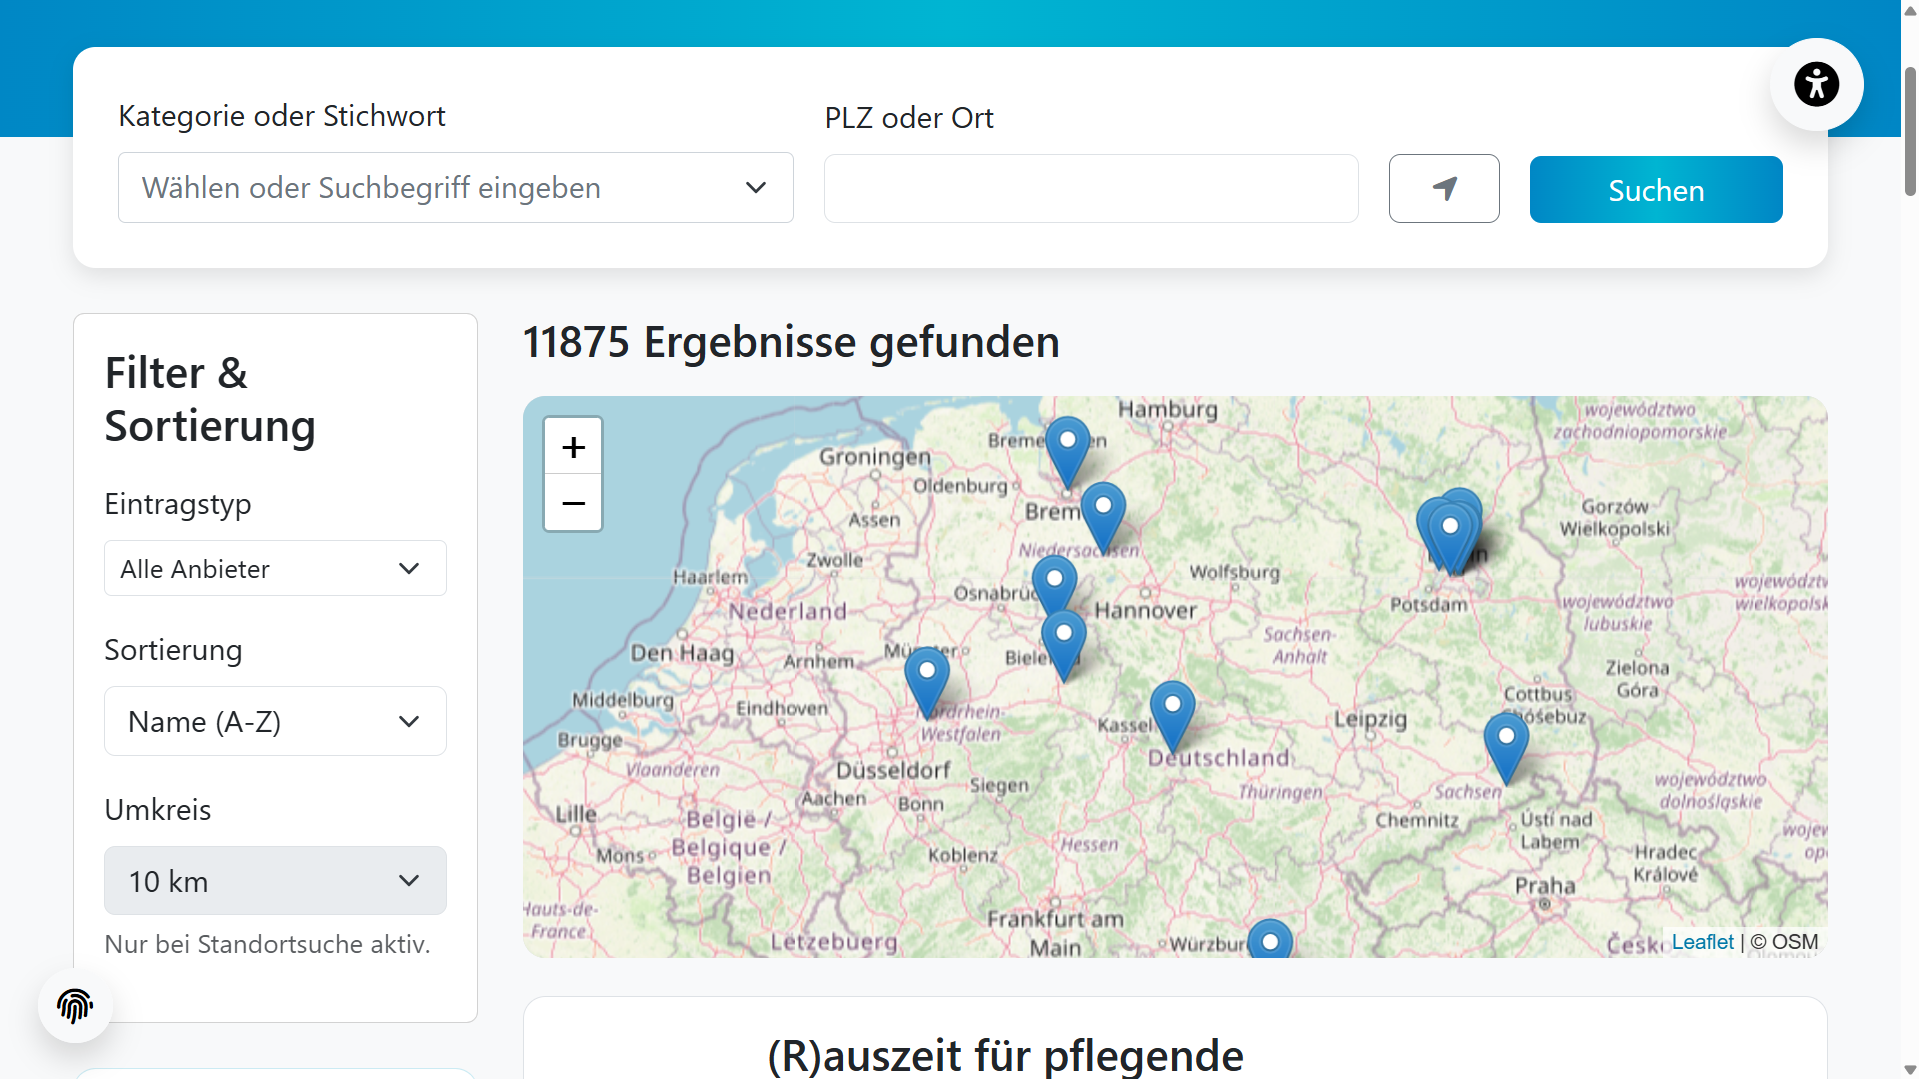Zoom in on the map
This screenshot has height=1079, width=1919.
pos(573,447)
